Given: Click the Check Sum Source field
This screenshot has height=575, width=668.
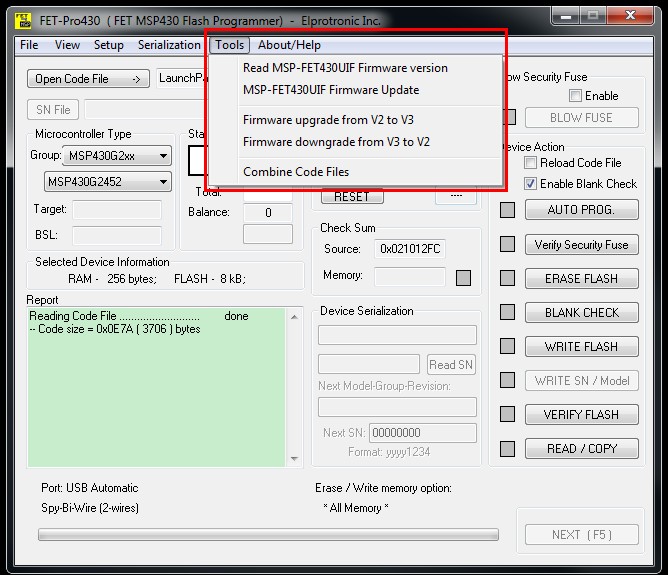Looking at the screenshot, I should (x=410, y=249).
